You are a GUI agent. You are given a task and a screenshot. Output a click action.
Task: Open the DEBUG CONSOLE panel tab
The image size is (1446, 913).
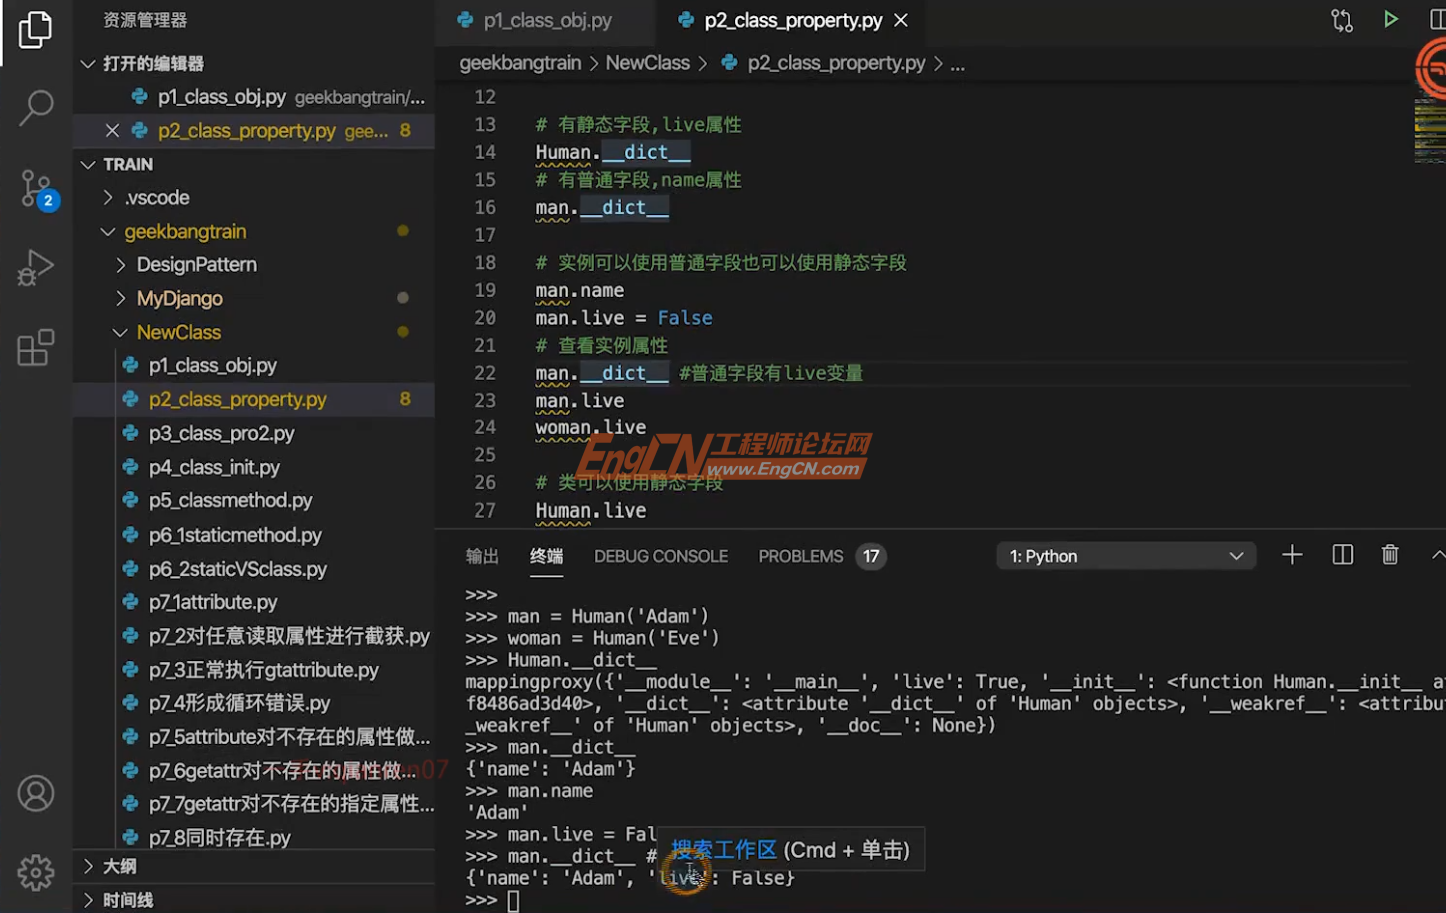[x=661, y=556]
